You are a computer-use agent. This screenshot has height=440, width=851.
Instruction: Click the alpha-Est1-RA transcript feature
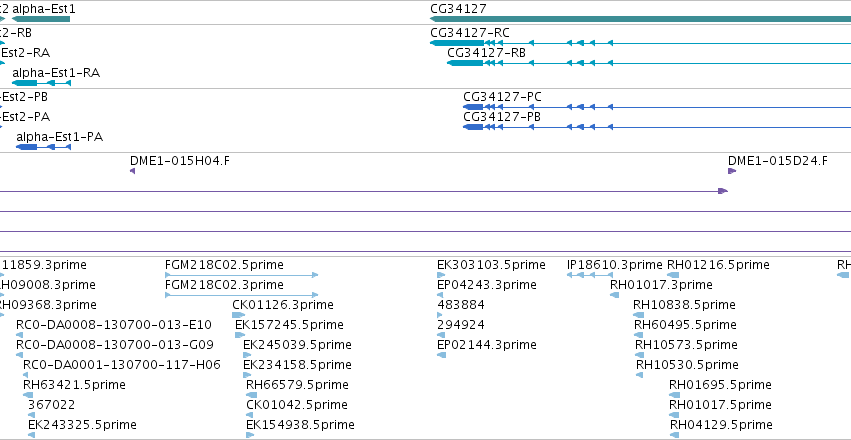point(42,83)
